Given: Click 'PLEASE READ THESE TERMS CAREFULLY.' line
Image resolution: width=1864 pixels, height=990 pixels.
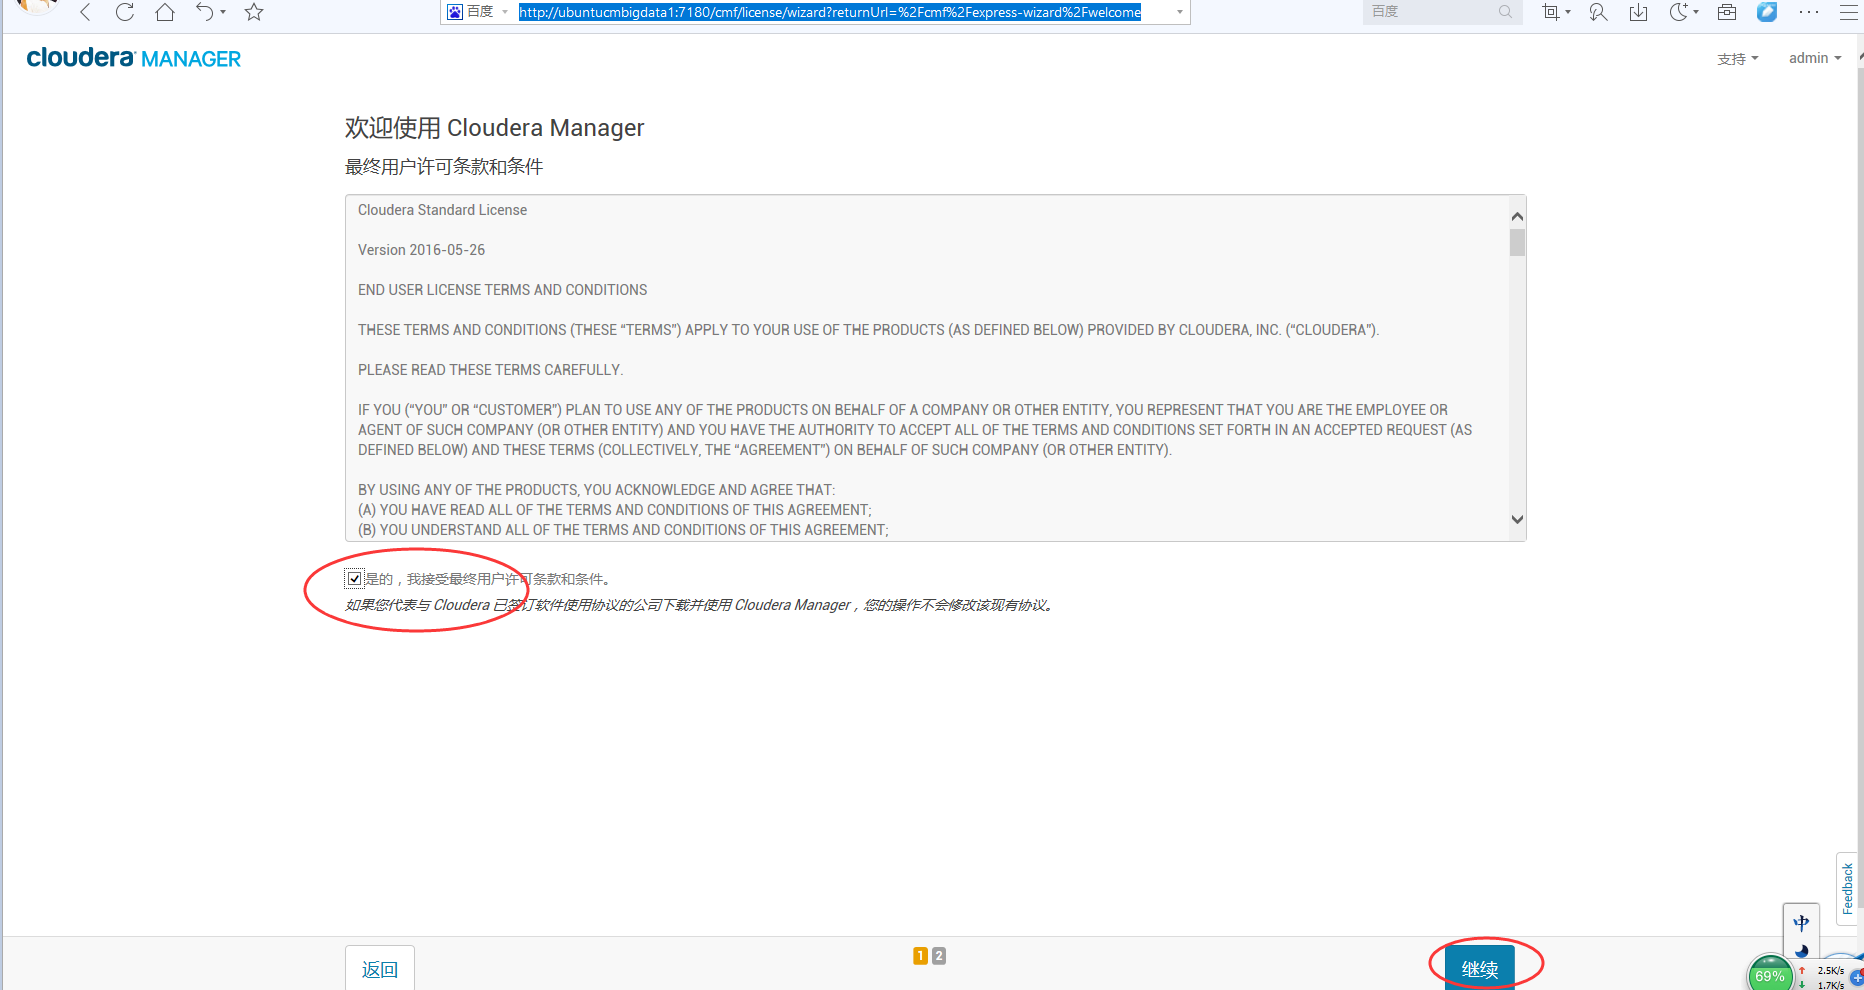Looking at the screenshot, I should (490, 370).
